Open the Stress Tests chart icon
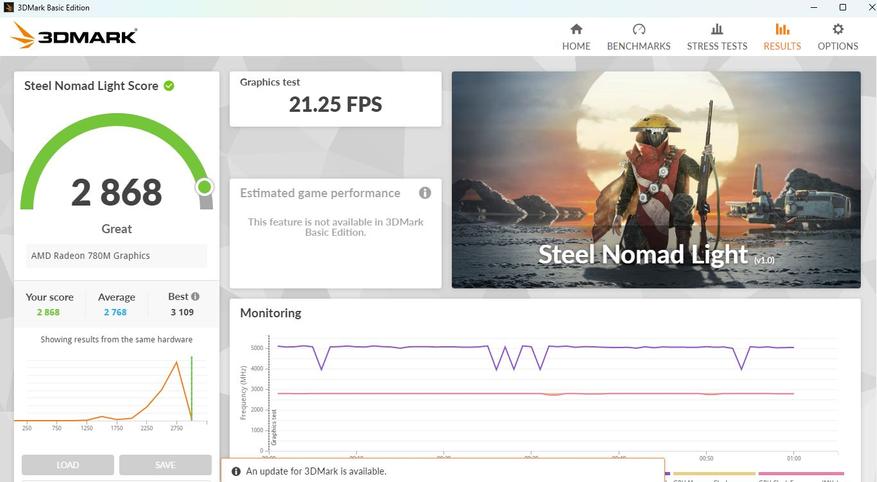Screen dimensions: 877x482 [x=716, y=29]
